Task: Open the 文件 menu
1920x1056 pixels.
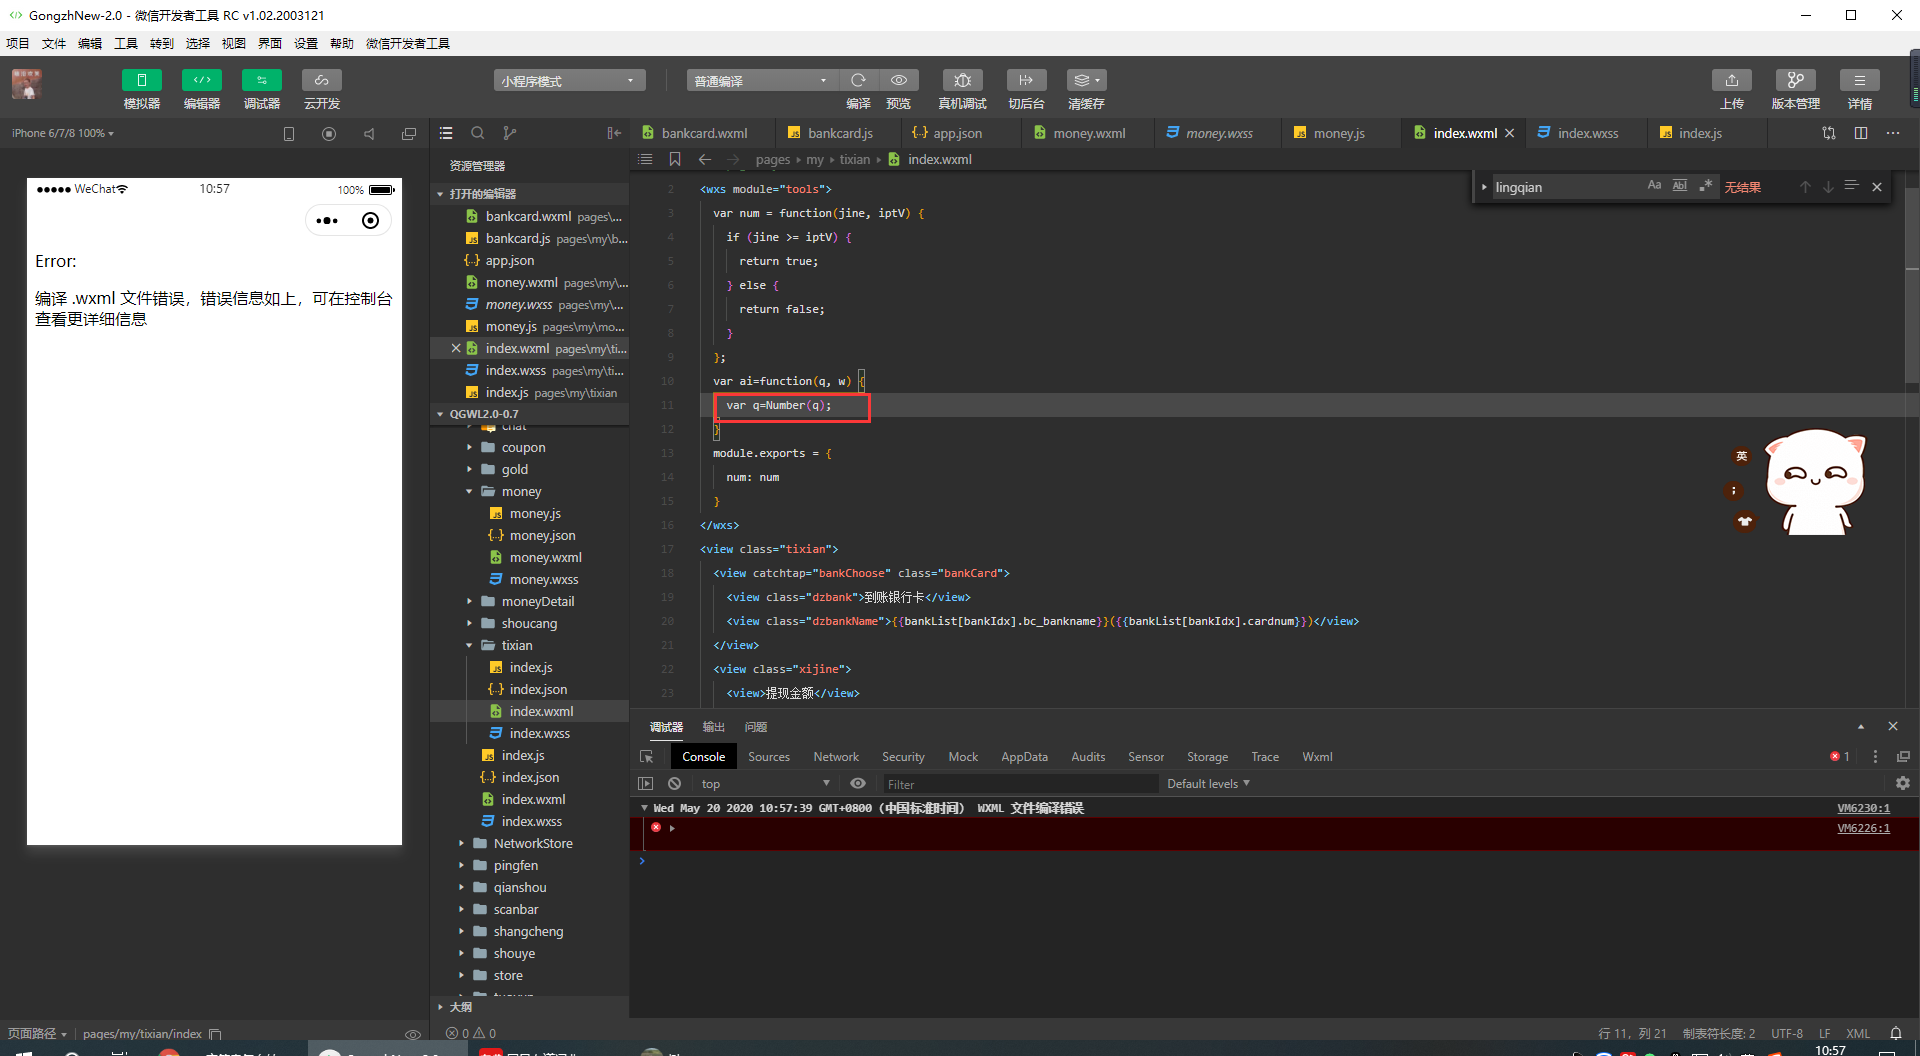Action: click(54, 43)
